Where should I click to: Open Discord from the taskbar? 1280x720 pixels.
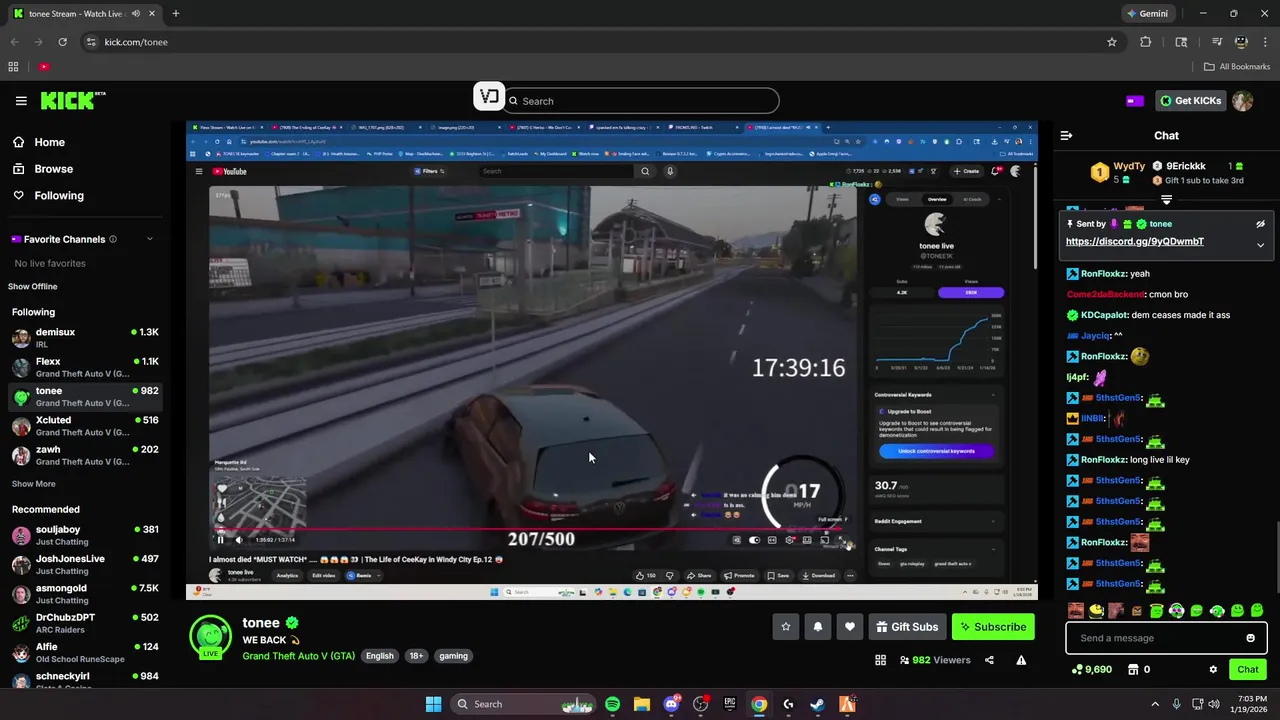tap(671, 704)
